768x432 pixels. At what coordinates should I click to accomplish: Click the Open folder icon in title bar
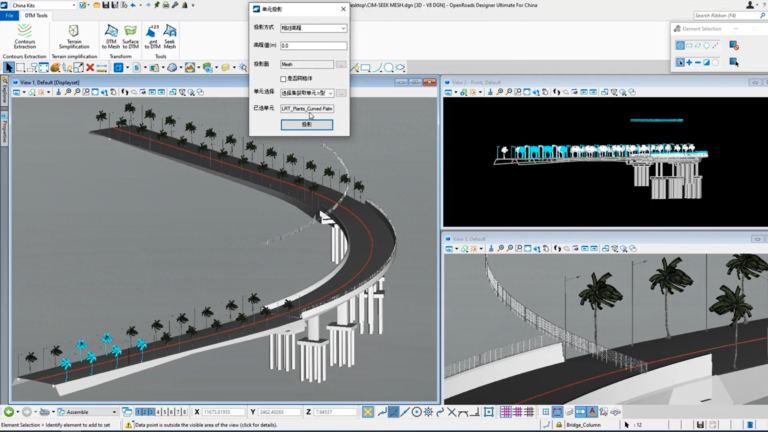tap(96, 5)
